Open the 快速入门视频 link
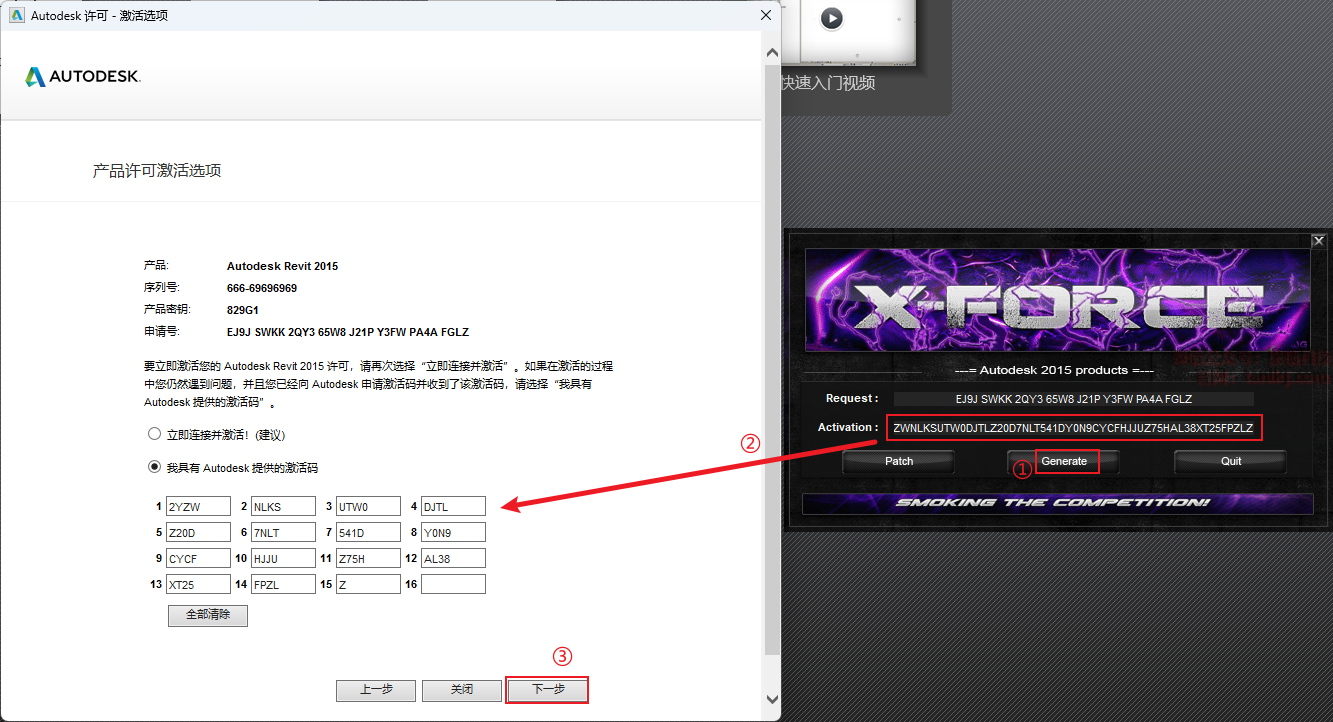 828,83
